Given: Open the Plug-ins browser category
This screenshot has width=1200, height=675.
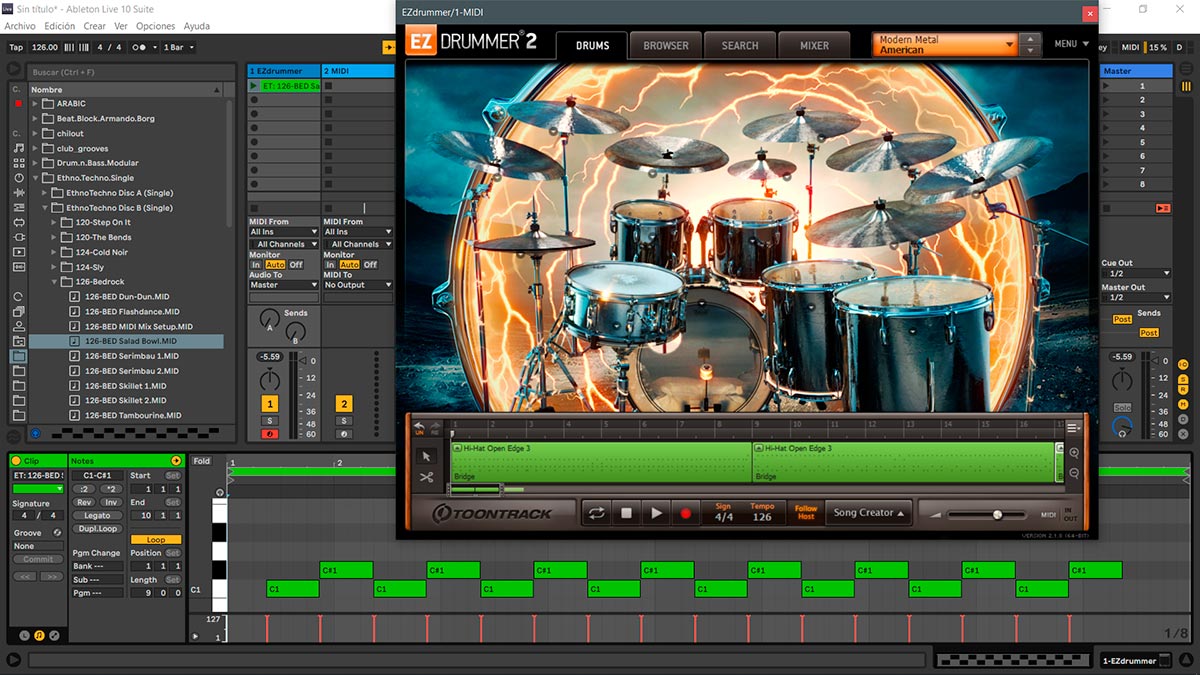Looking at the screenshot, I should 18,237.
